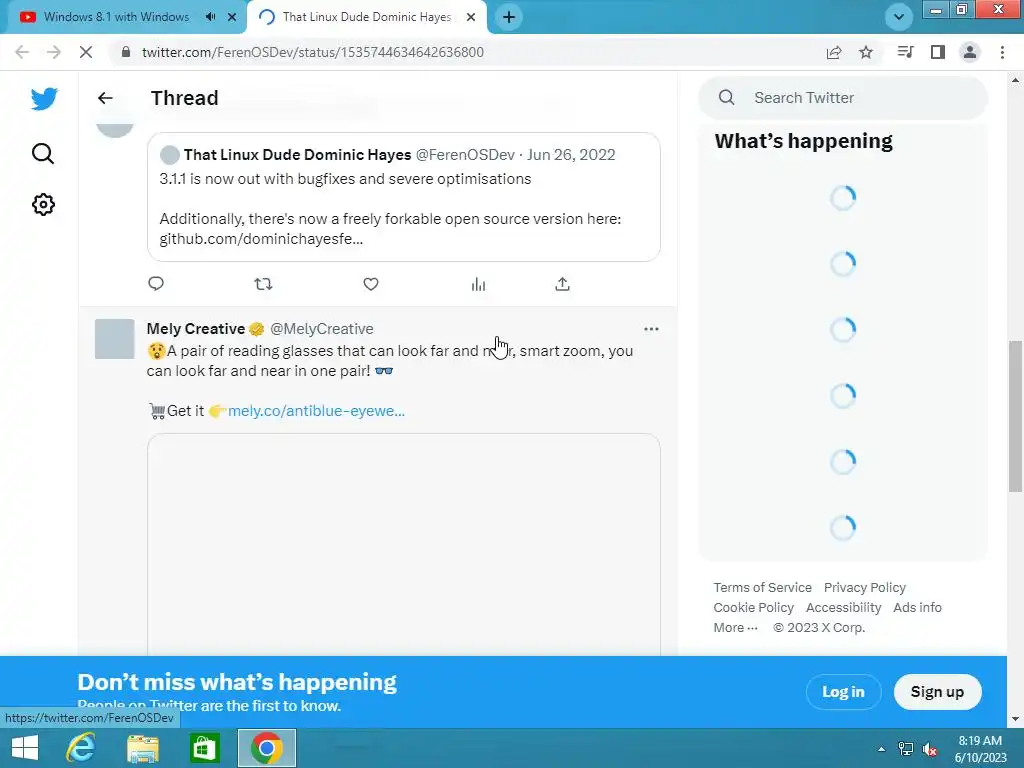Go back using the Thread back arrow
1024x768 pixels.
[105, 98]
